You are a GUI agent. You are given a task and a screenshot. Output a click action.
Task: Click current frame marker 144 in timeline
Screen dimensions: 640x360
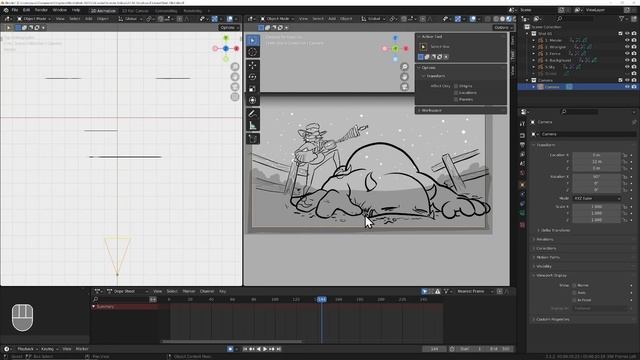322,299
